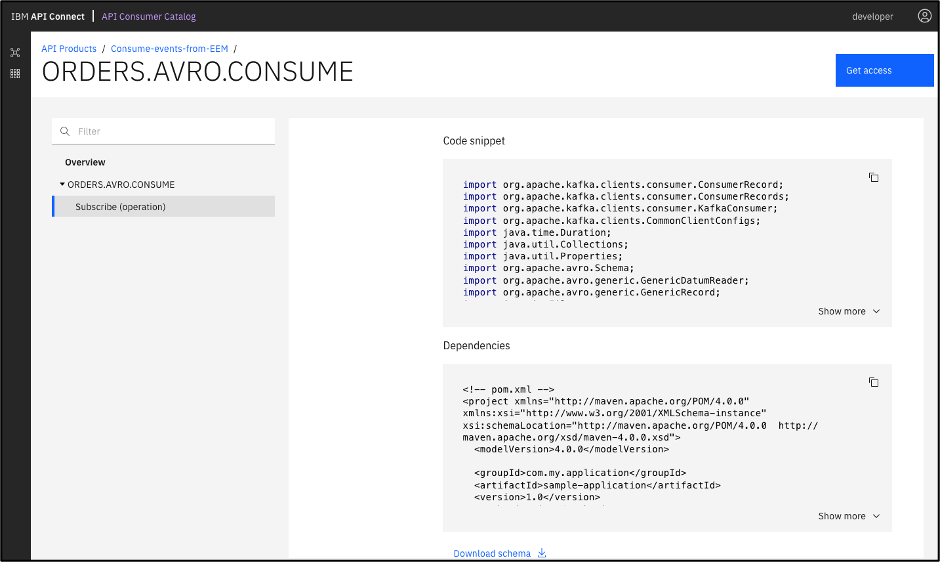Open the API Consumer Catalog header link
This screenshot has width=940, height=562.
click(149, 16)
